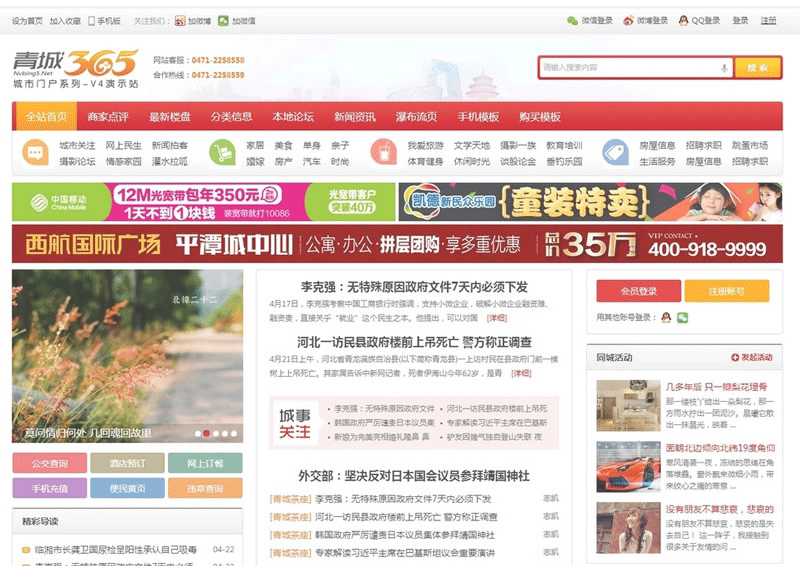The width and height of the screenshot is (800, 566).
Task: Click the orange chat bubble forum icon
Action: pyautogui.click(x=35, y=153)
